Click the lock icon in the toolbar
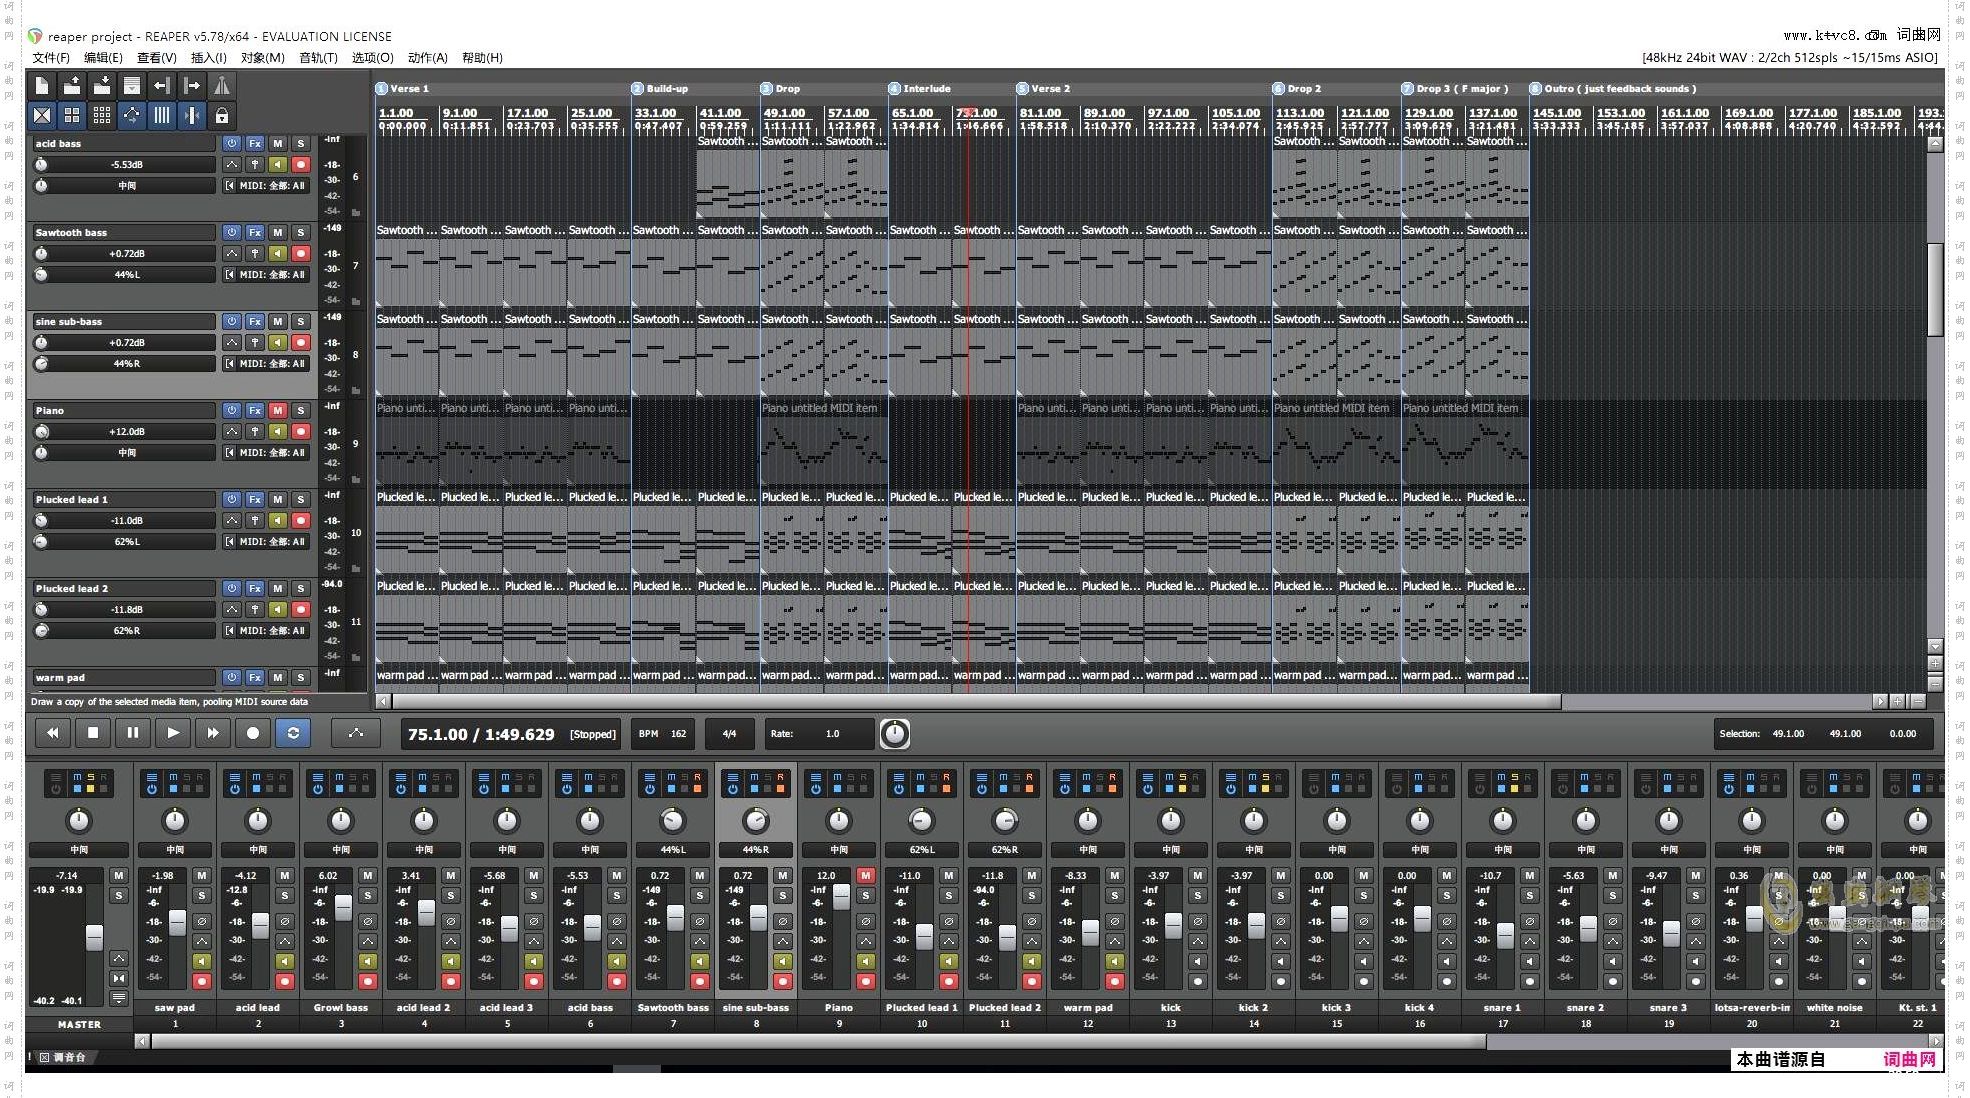 (x=222, y=116)
